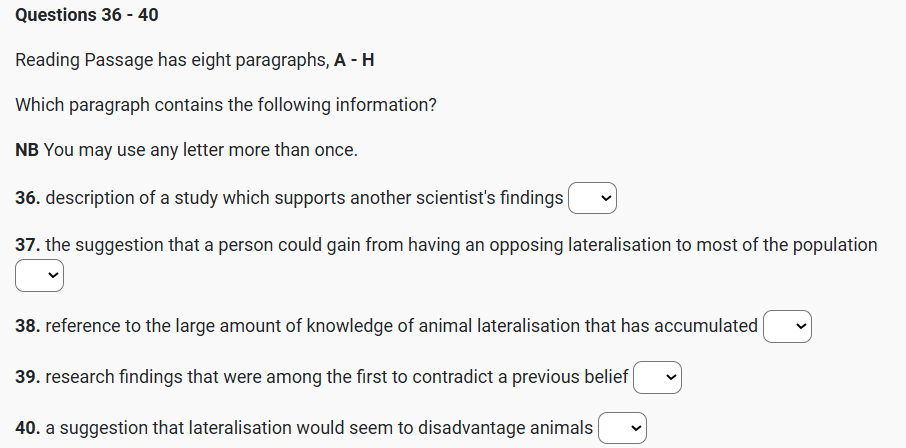Click the question 38 statement on accumulated knowledge
The image size is (906, 448).
(x=401, y=326)
